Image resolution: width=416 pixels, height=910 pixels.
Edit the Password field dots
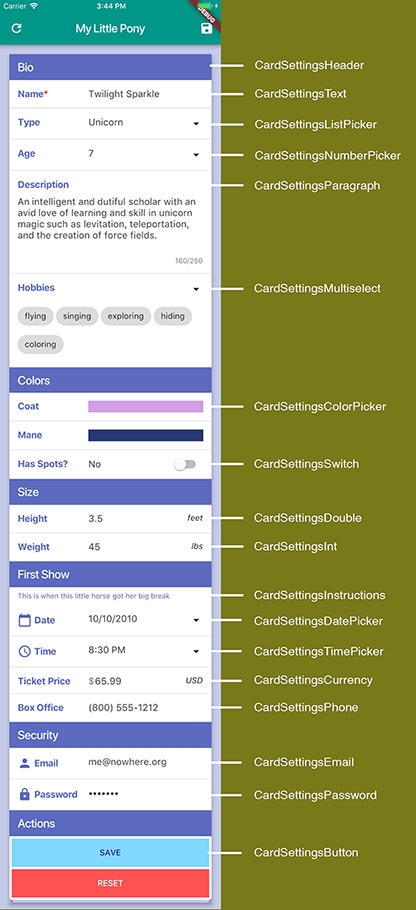point(103,794)
